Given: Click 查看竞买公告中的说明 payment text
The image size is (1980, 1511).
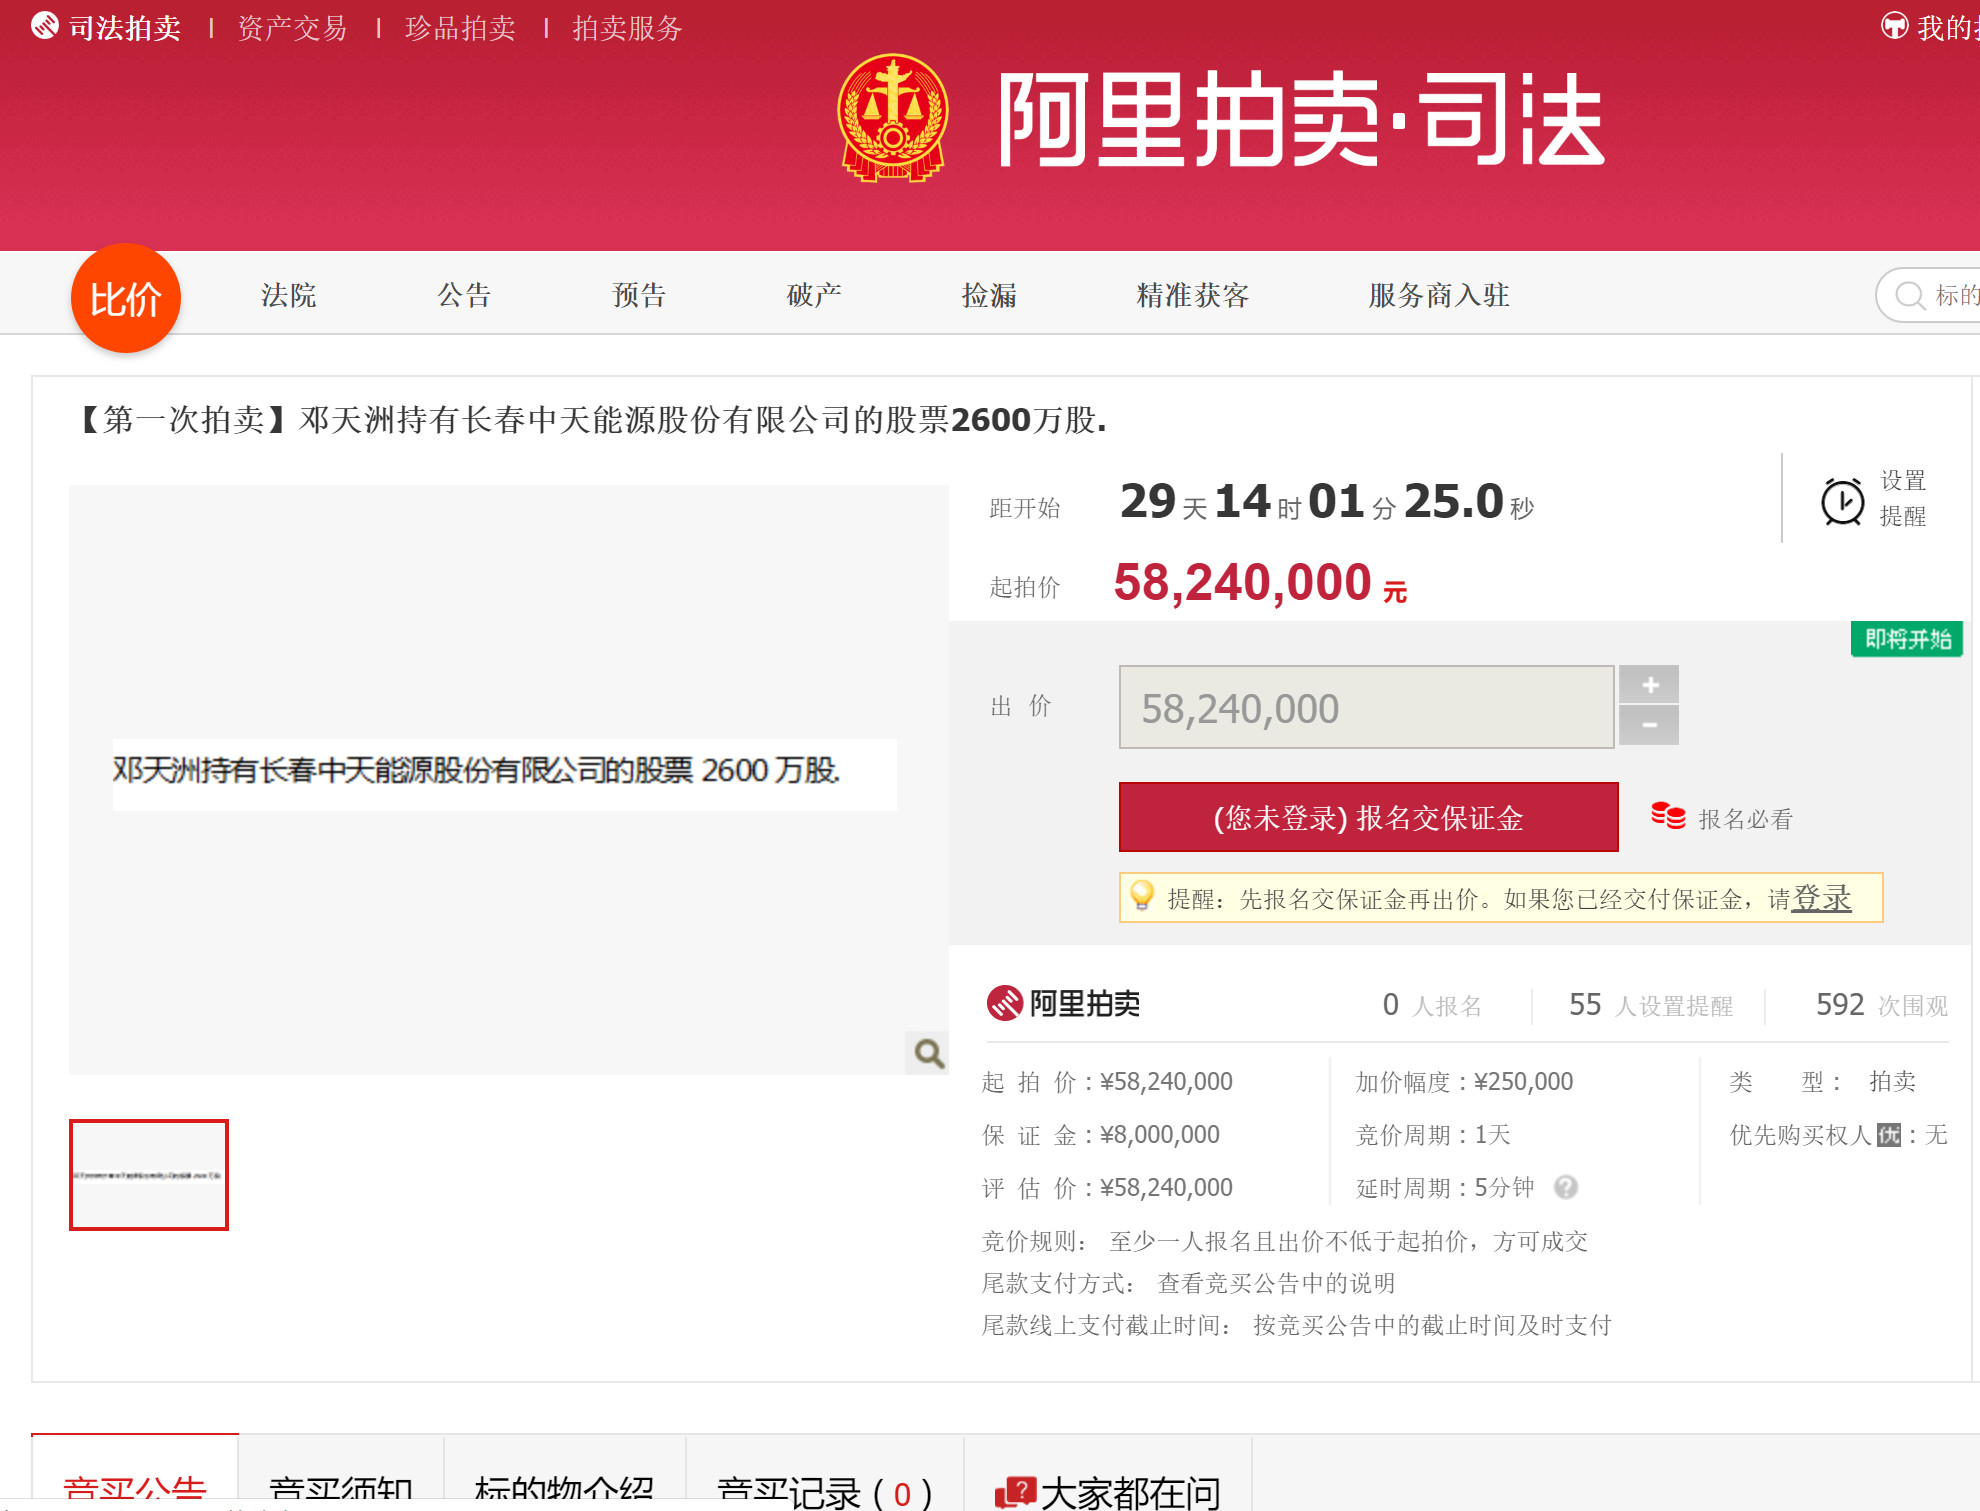Looking at the screenshot, I should point(1276,1283).
